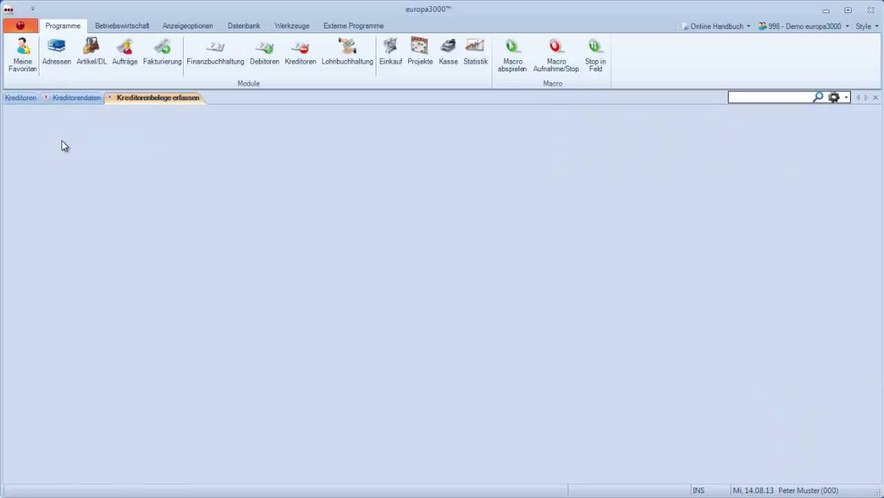Expand the Online Handbuch dropdown
This screenshot has height=498, width=884.
coord(716,26)
